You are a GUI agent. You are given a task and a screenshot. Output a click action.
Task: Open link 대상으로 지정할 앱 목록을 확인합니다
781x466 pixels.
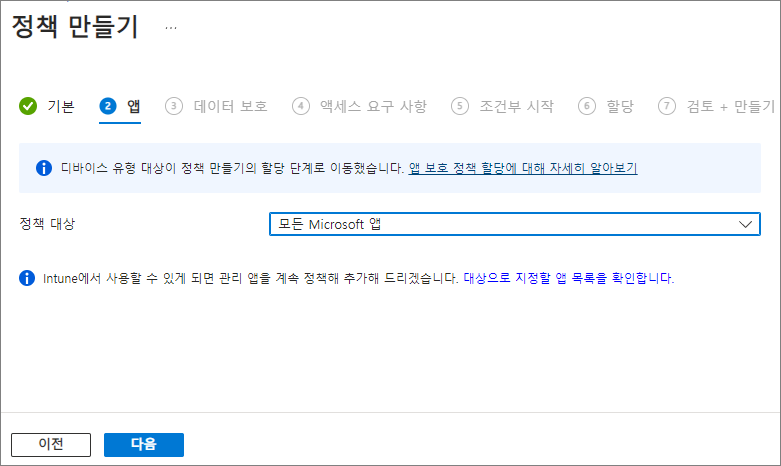(x=569, y=278)
